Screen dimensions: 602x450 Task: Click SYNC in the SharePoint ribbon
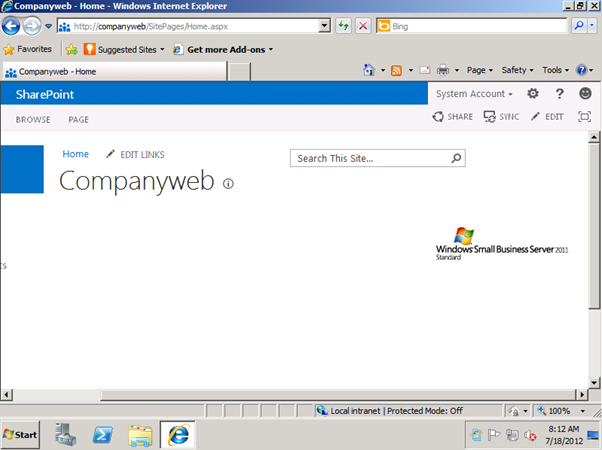(x=501, y=117)
